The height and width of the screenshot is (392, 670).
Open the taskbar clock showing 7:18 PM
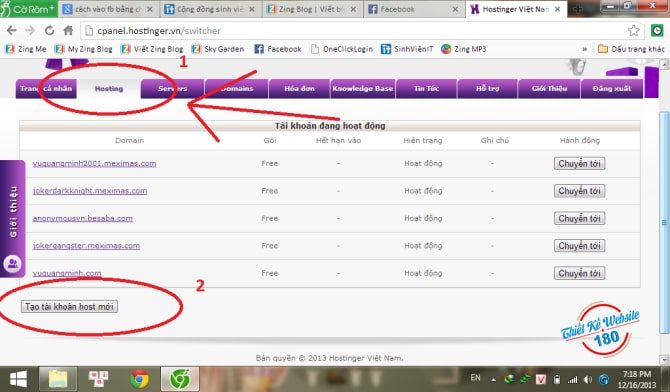[636, 379]
